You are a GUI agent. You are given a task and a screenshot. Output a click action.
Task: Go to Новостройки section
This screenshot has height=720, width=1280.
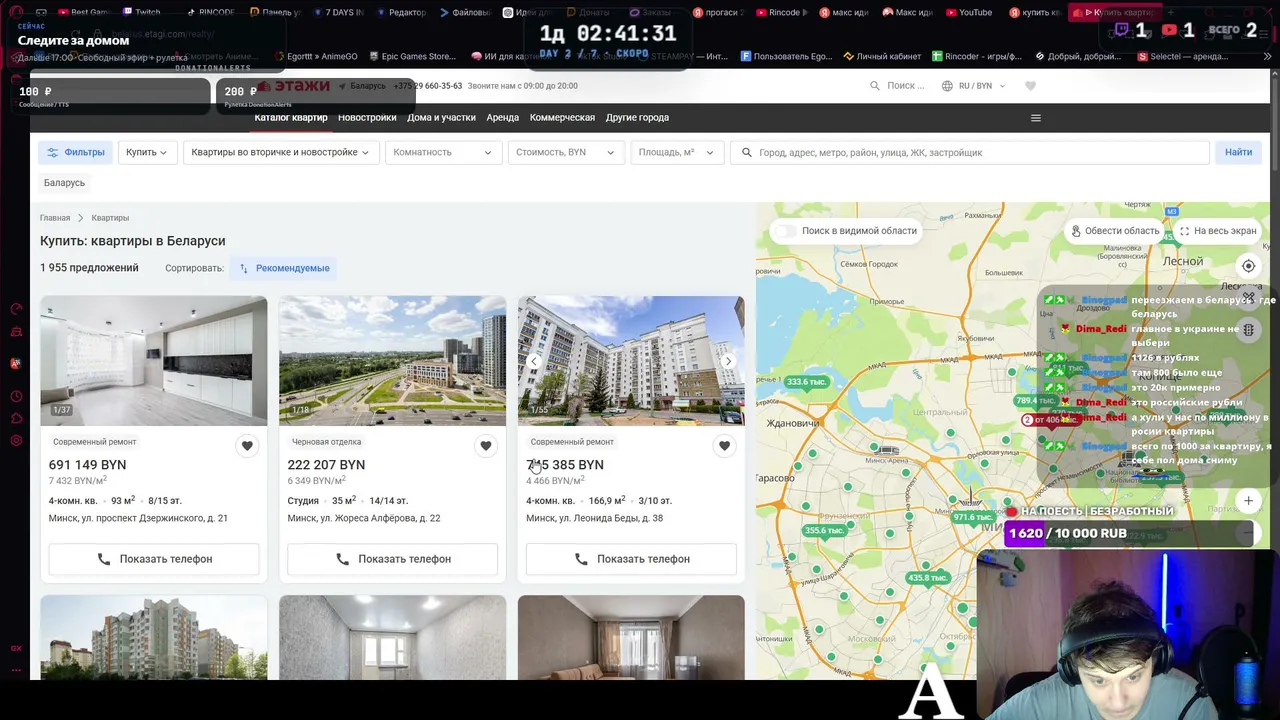367,118
